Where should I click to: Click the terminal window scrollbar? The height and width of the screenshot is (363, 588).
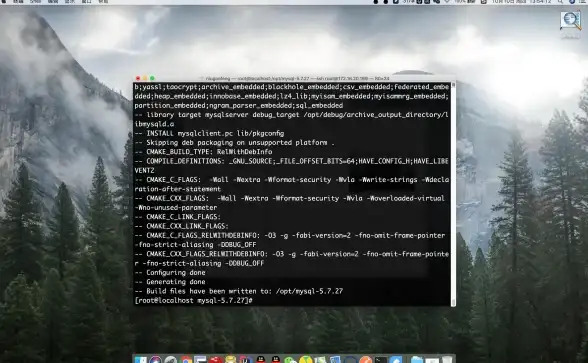pyautogui.click(x=453, y=194)
